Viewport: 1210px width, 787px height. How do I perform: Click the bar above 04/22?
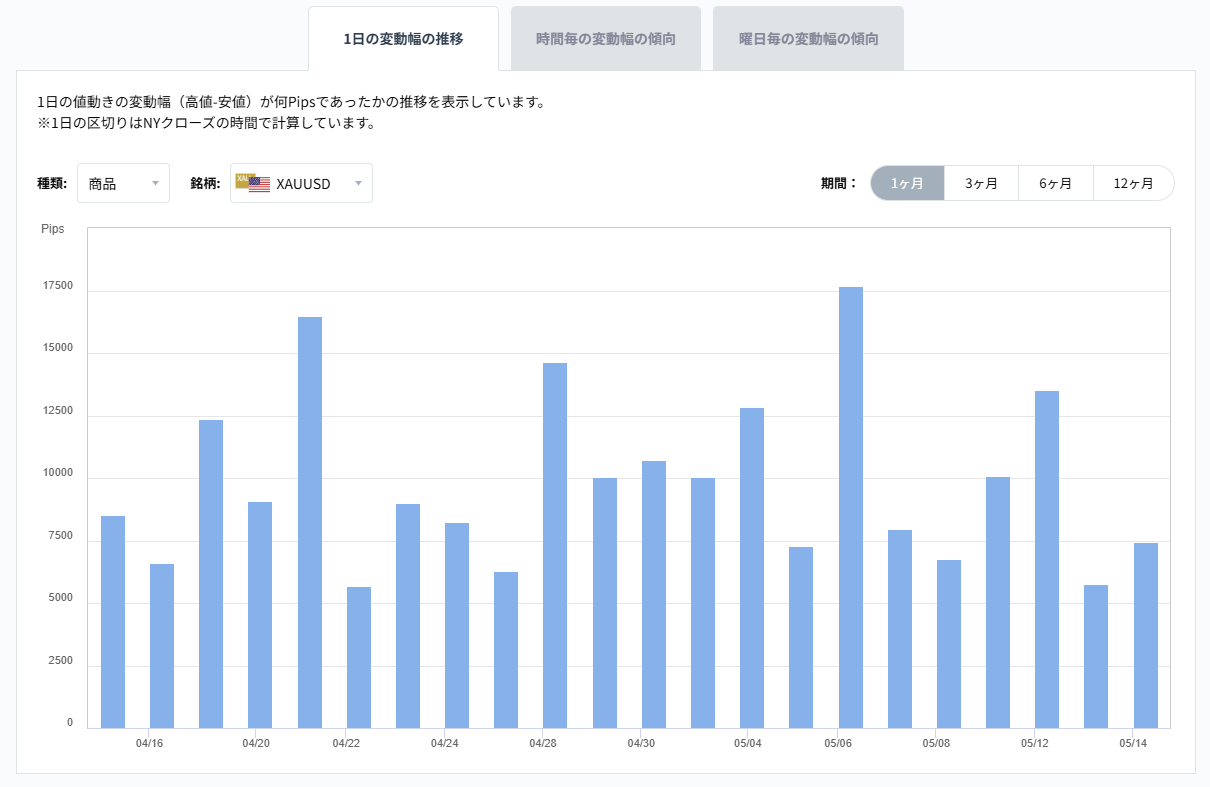pos(358,657)
